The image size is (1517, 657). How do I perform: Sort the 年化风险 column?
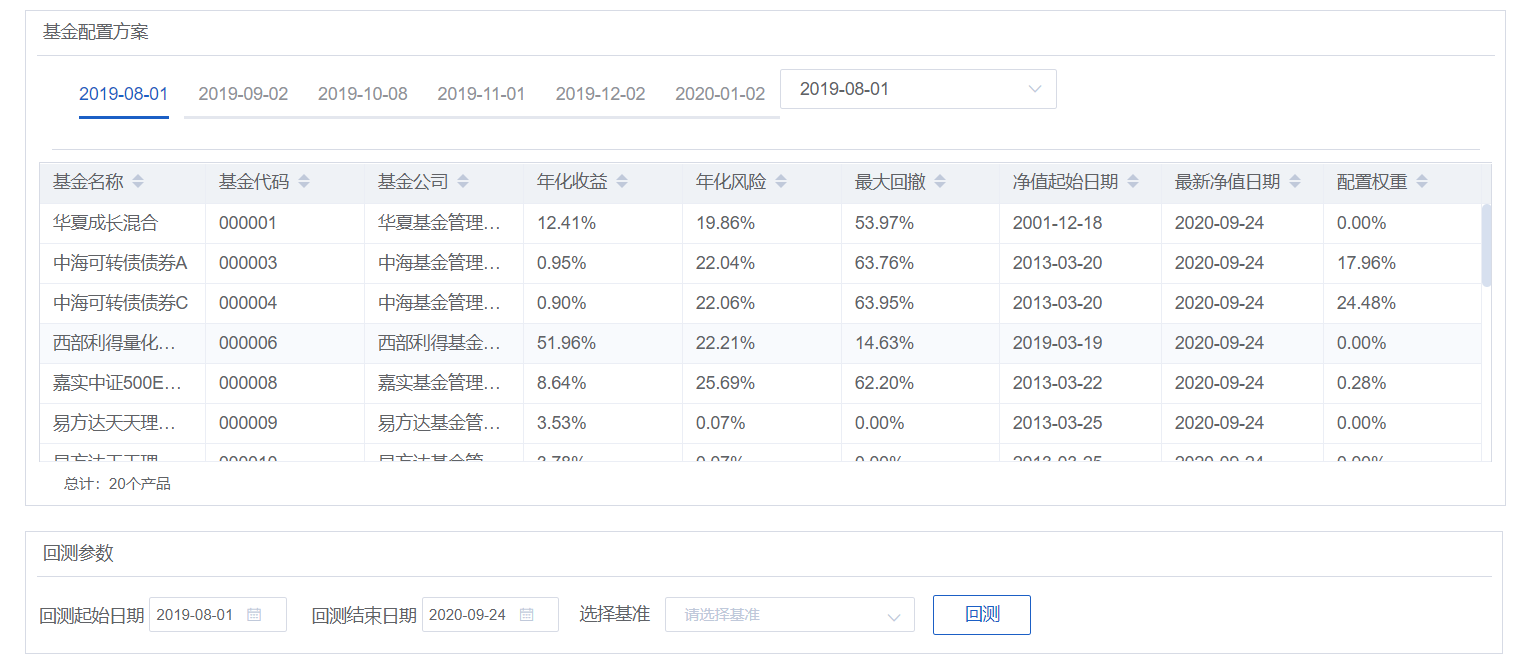tap(779, 181)
